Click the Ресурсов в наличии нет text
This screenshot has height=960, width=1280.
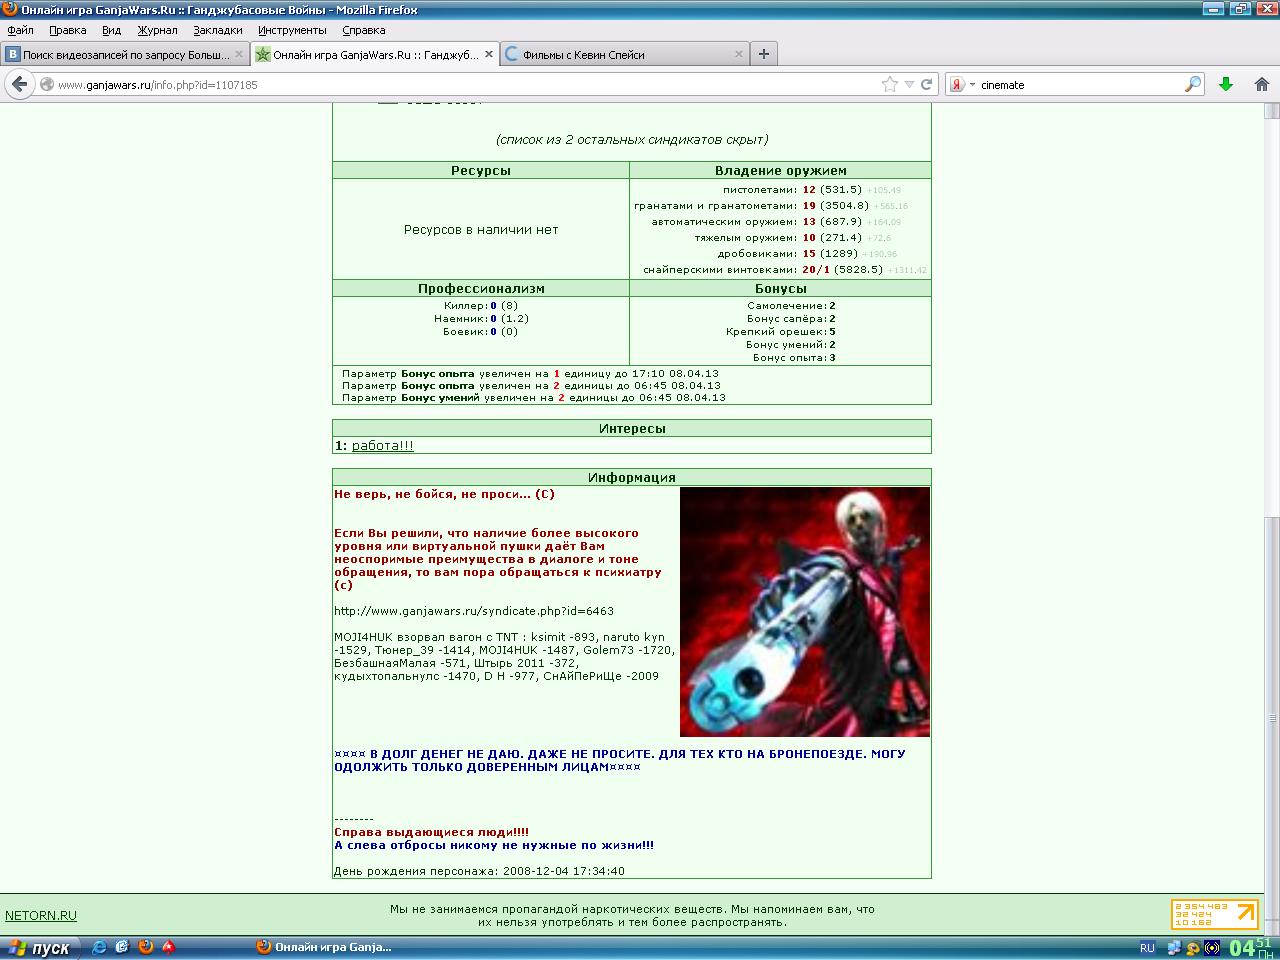(481, 229)
